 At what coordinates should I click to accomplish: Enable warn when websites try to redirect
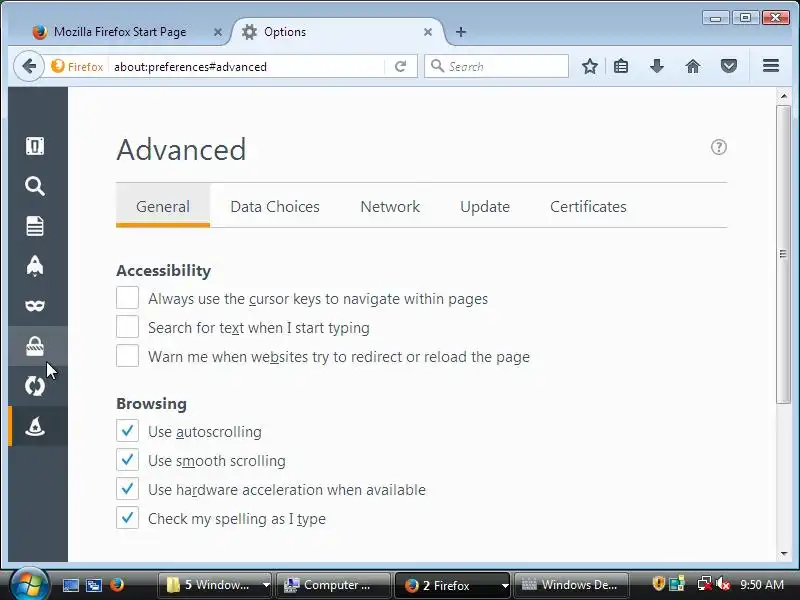[x=128, y=356]
